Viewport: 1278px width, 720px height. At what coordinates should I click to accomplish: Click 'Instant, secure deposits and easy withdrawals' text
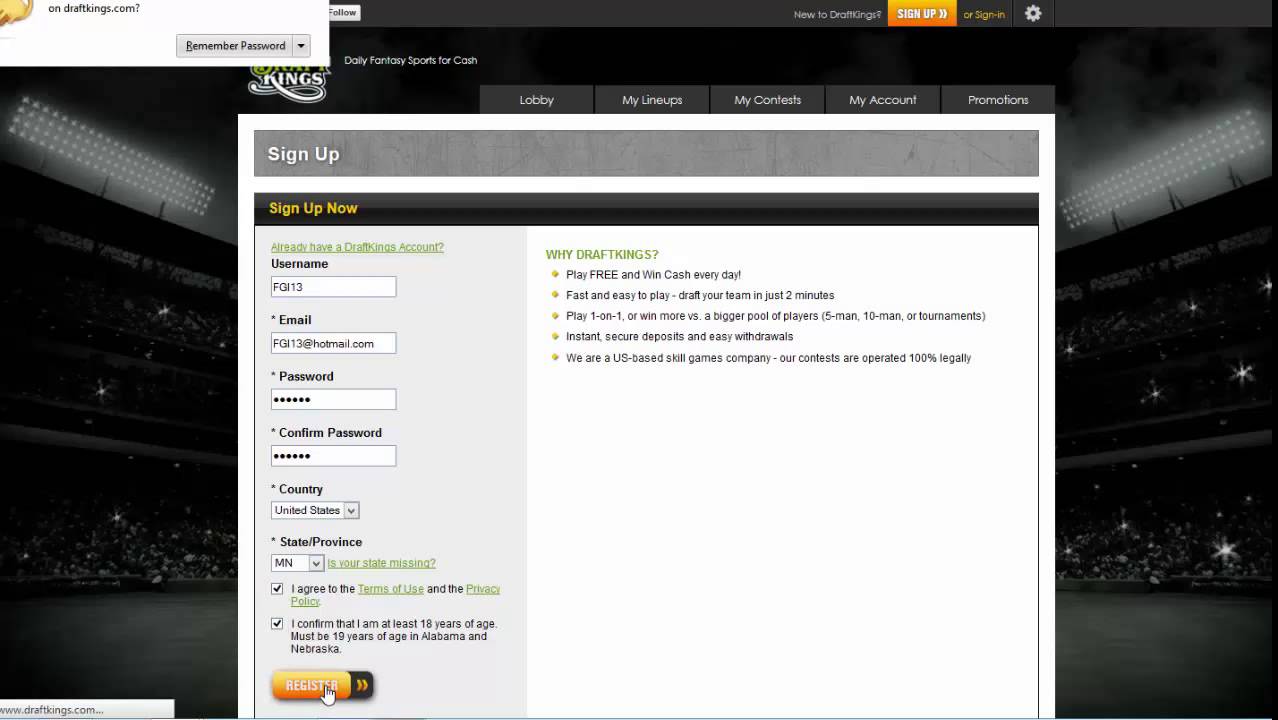pos(679,337)
